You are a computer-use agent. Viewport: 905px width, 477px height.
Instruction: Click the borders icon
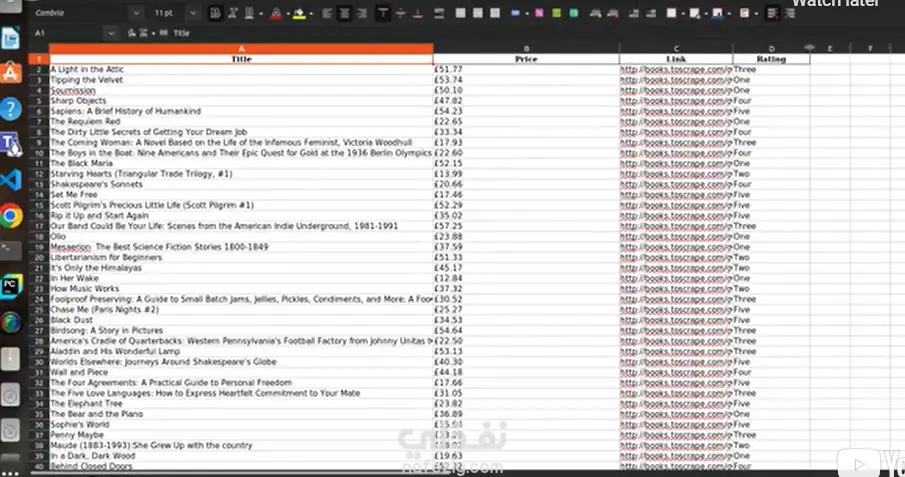coord(671,13)
